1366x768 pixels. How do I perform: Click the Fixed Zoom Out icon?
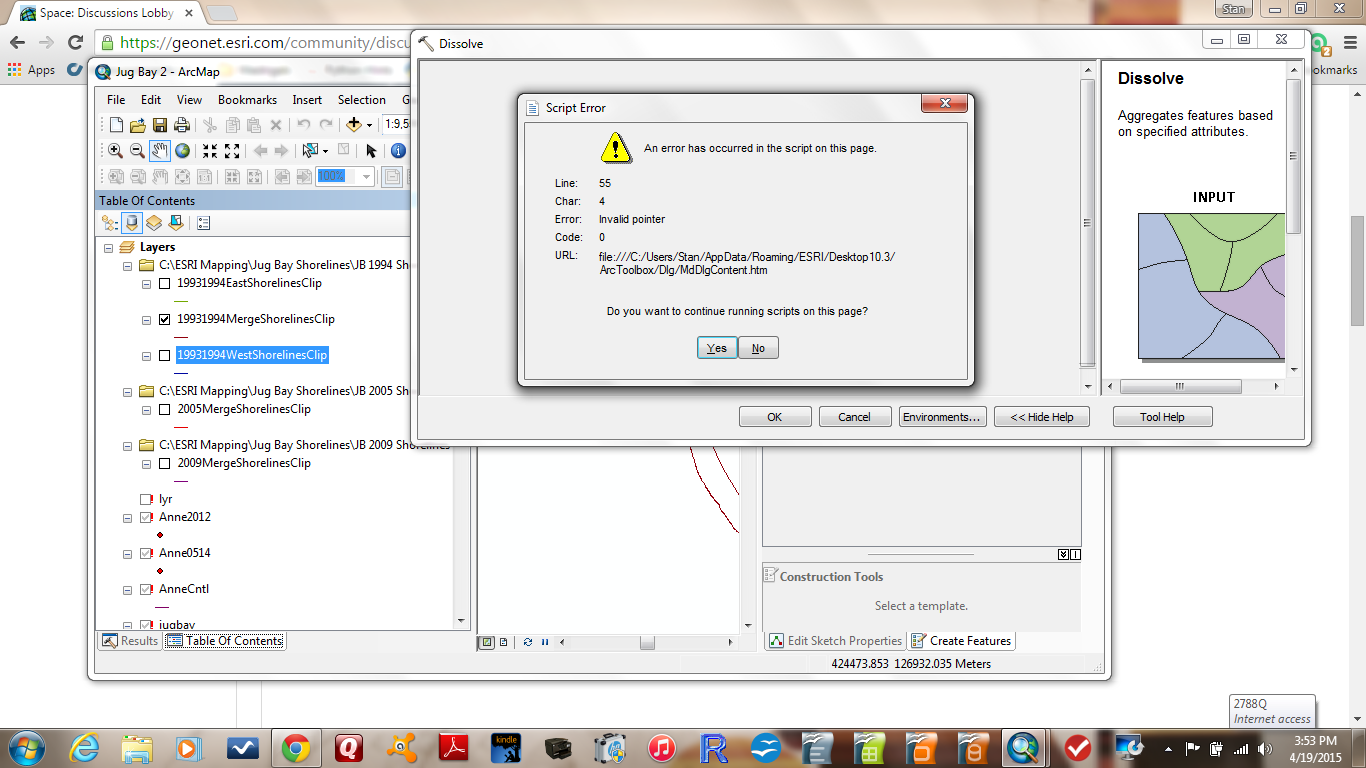click(x=232, y=151)
